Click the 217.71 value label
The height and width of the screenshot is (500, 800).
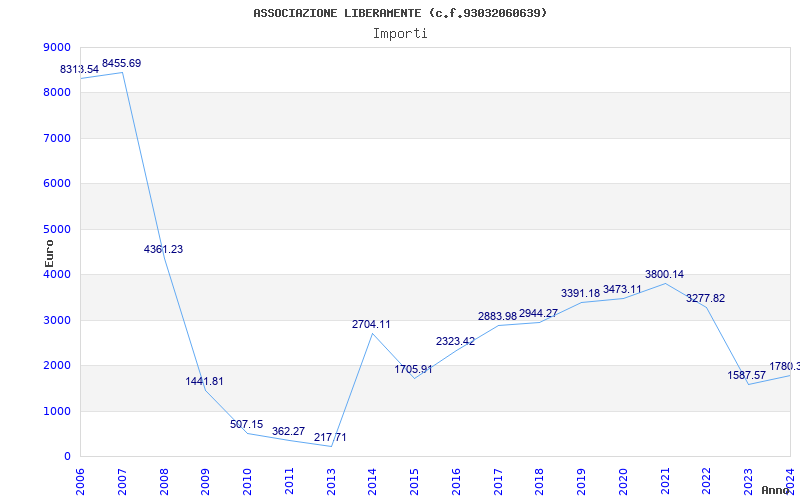pyautogui.click(x=330, y=437)
